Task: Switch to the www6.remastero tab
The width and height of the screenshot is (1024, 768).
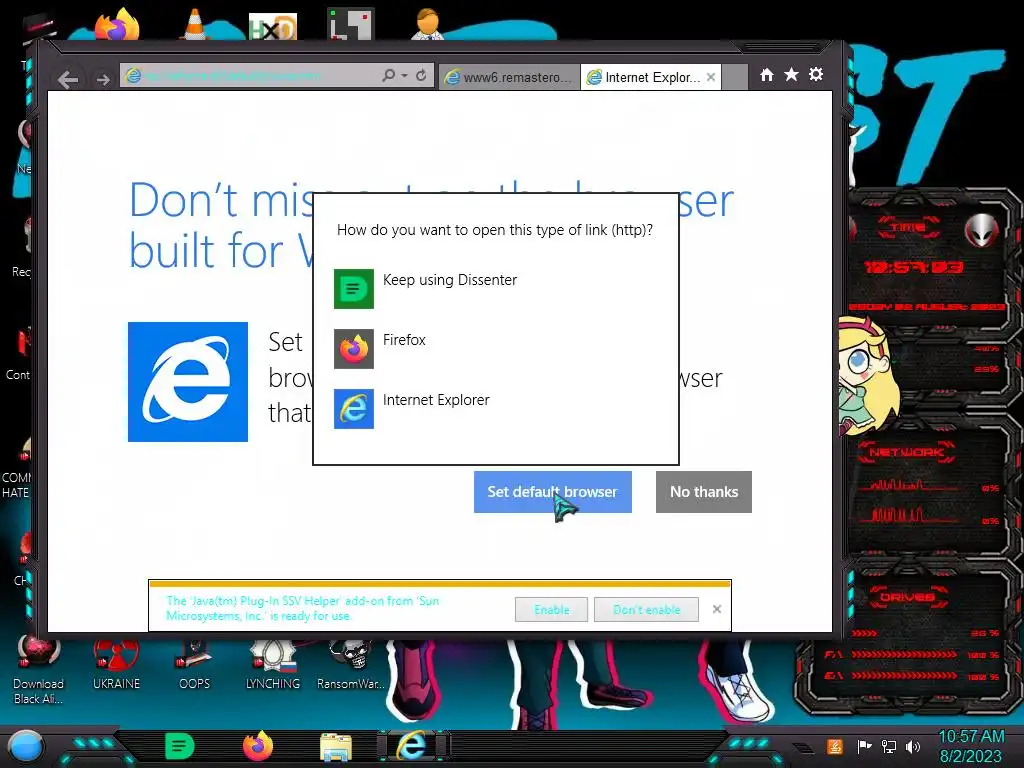Action: tap(509, 77)
